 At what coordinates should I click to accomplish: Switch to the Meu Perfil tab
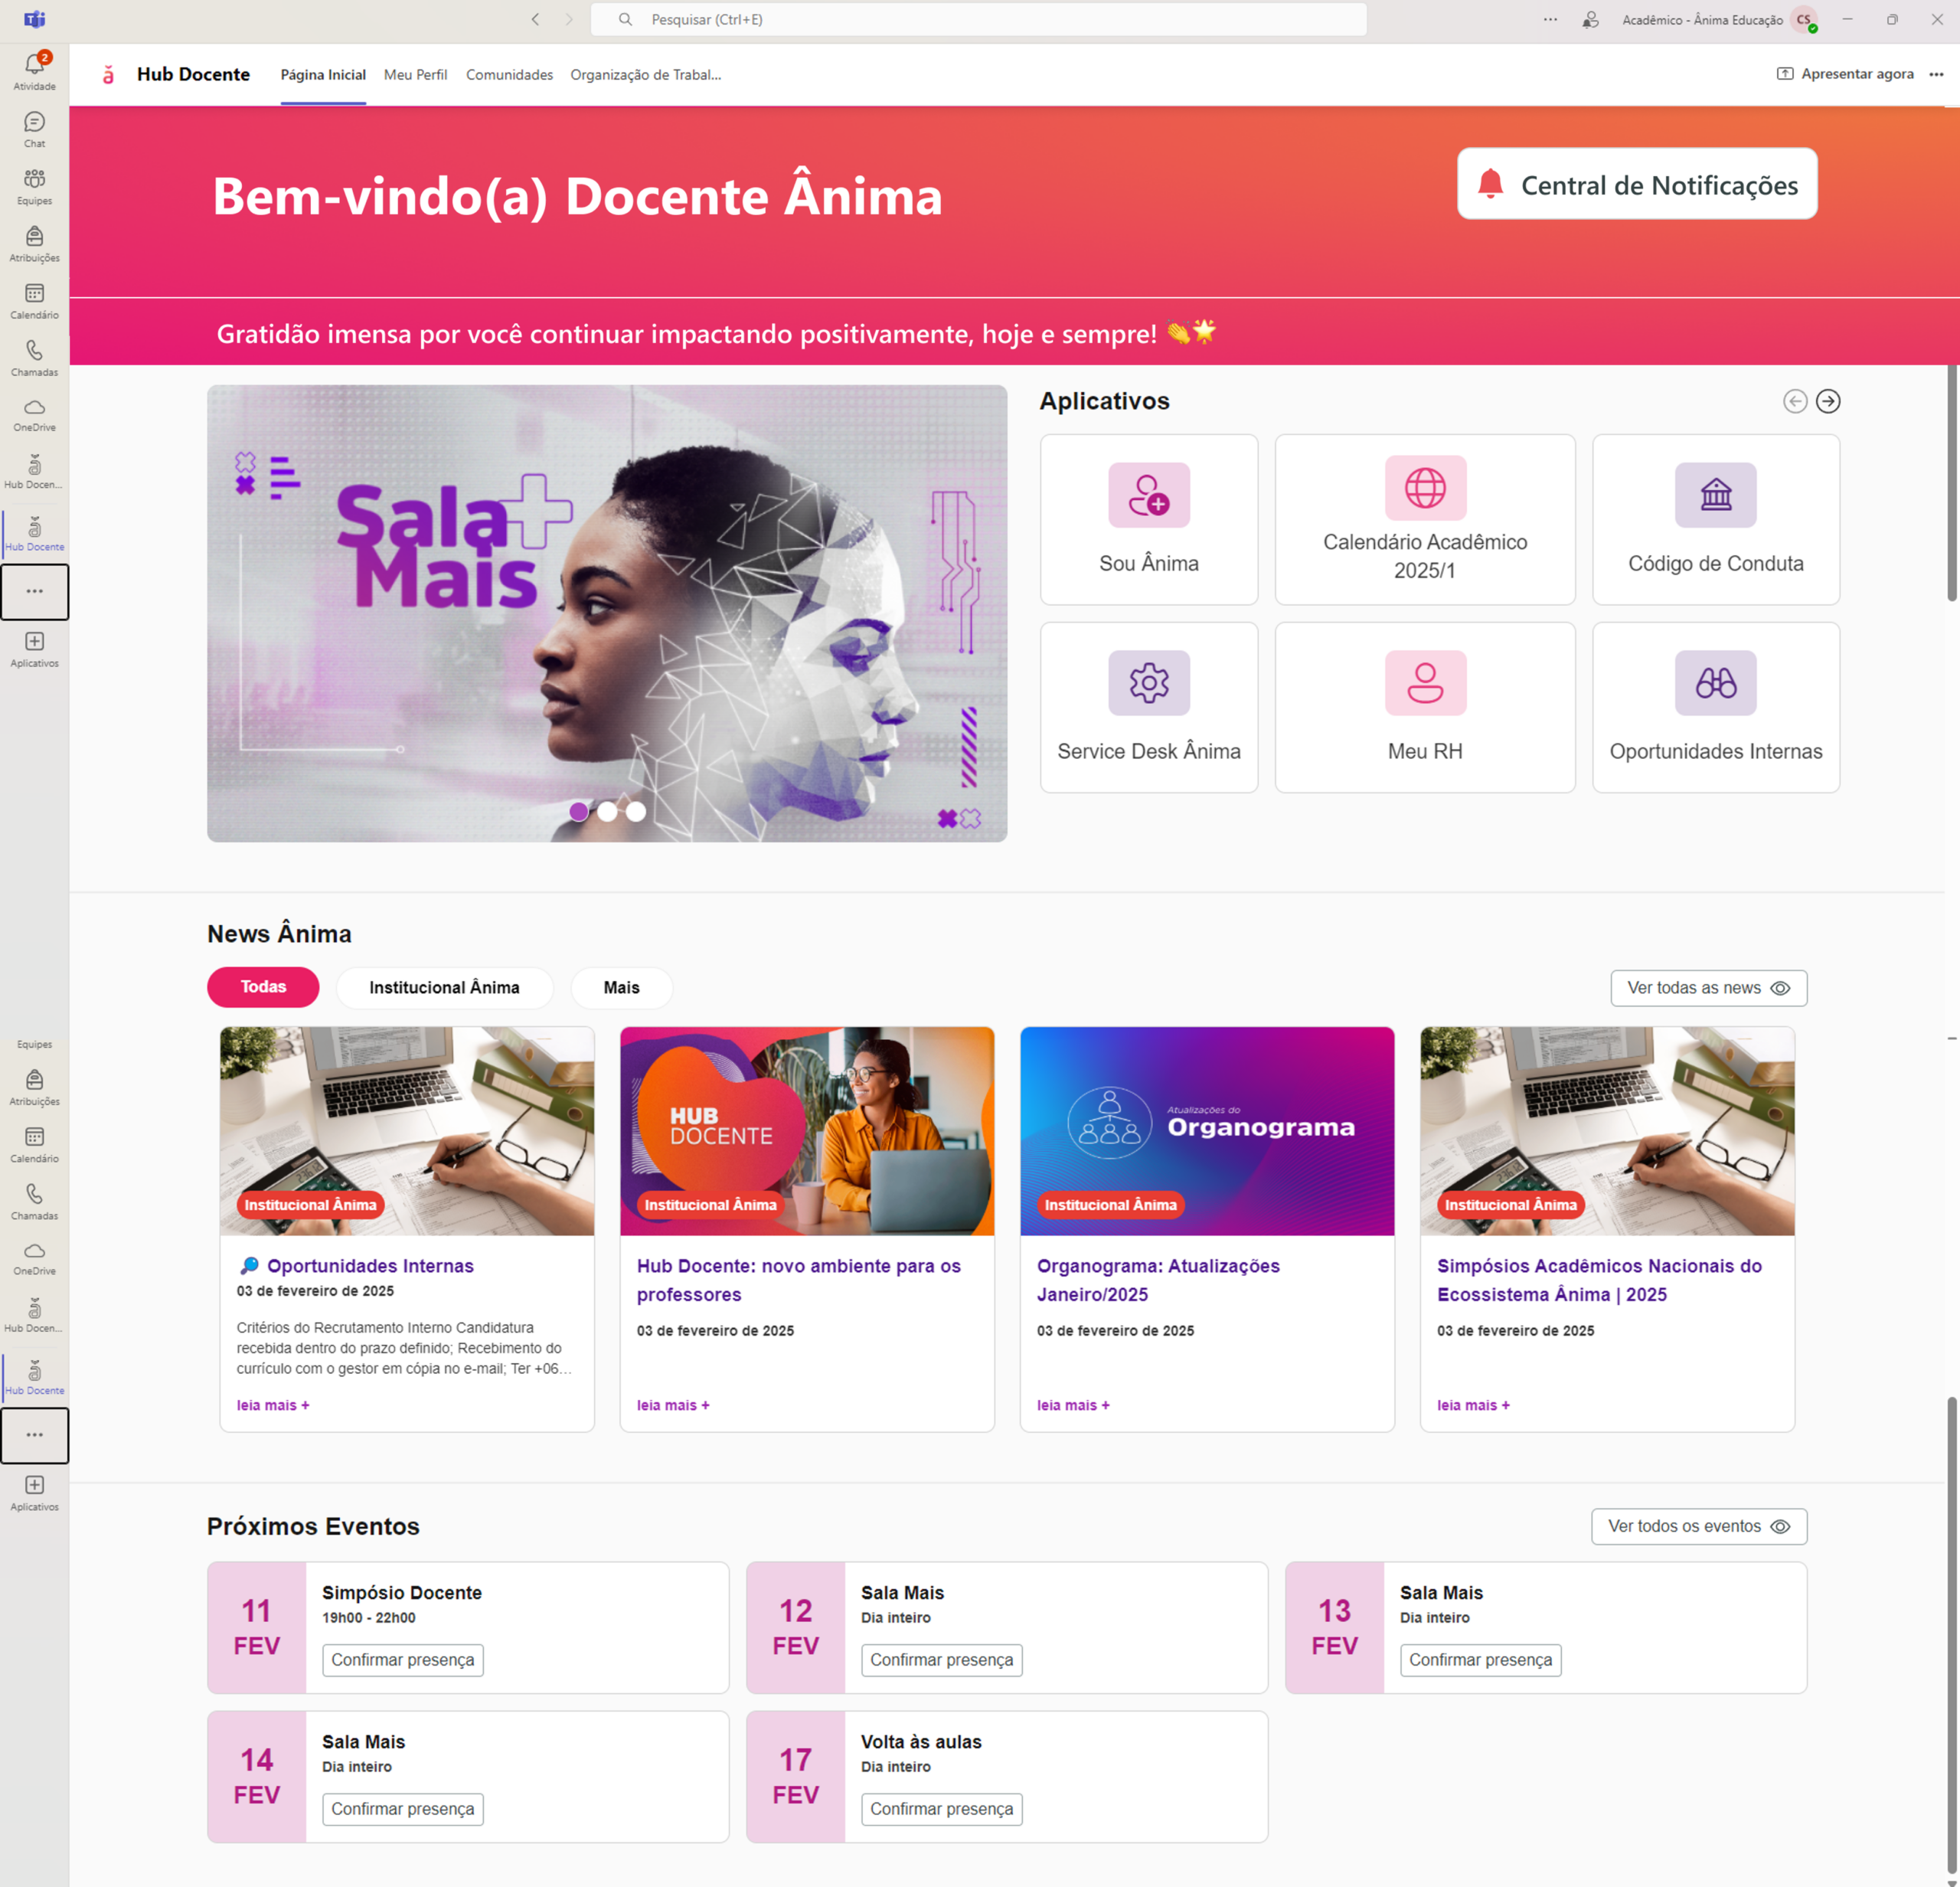coord(415,75)
